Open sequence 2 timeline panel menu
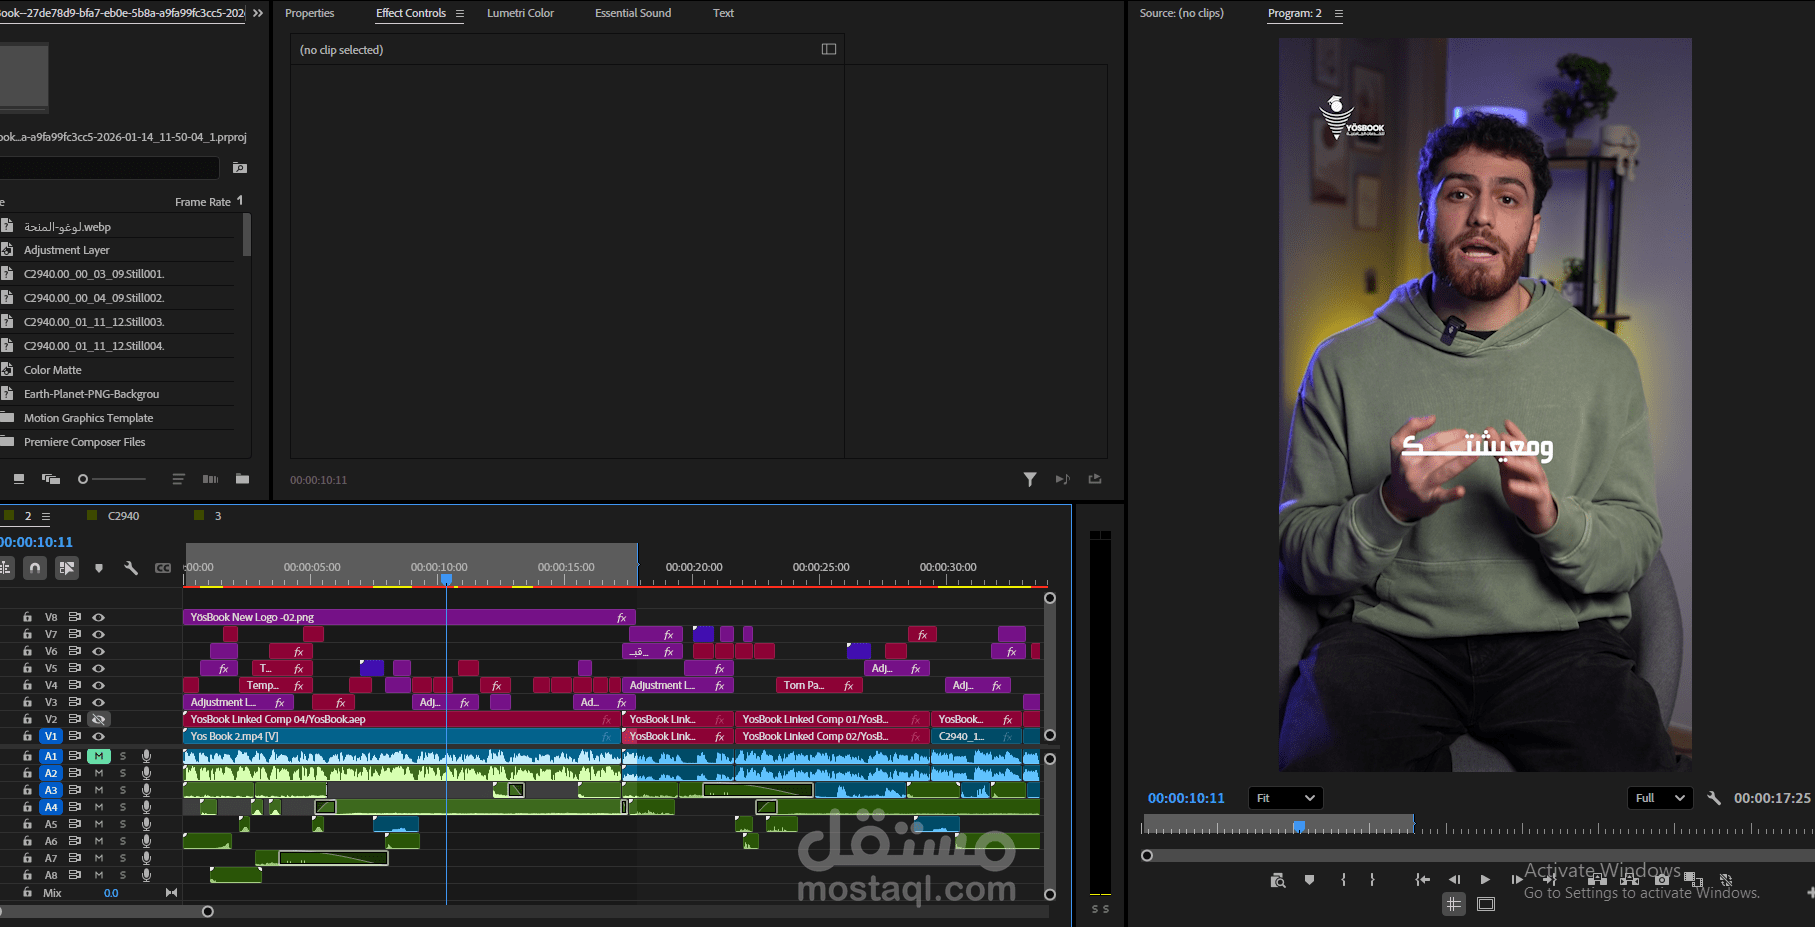This screenshot has width=1815, height=927. [x=46, y=516]
